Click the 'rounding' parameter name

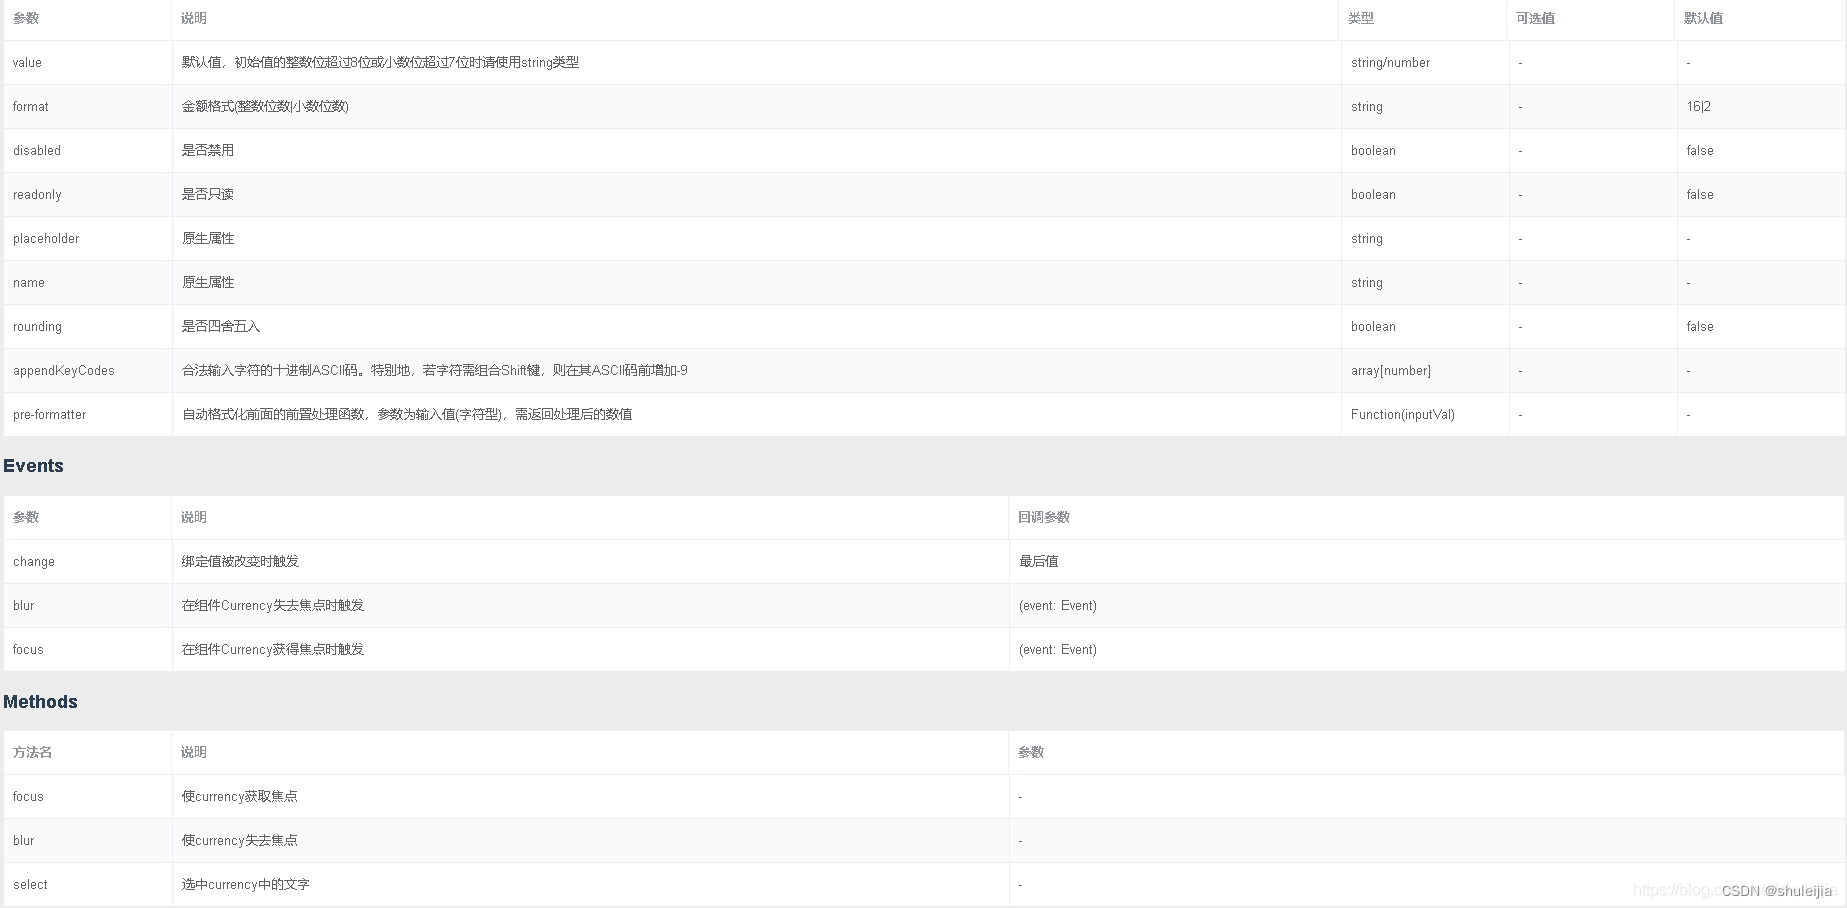point(37,326)
